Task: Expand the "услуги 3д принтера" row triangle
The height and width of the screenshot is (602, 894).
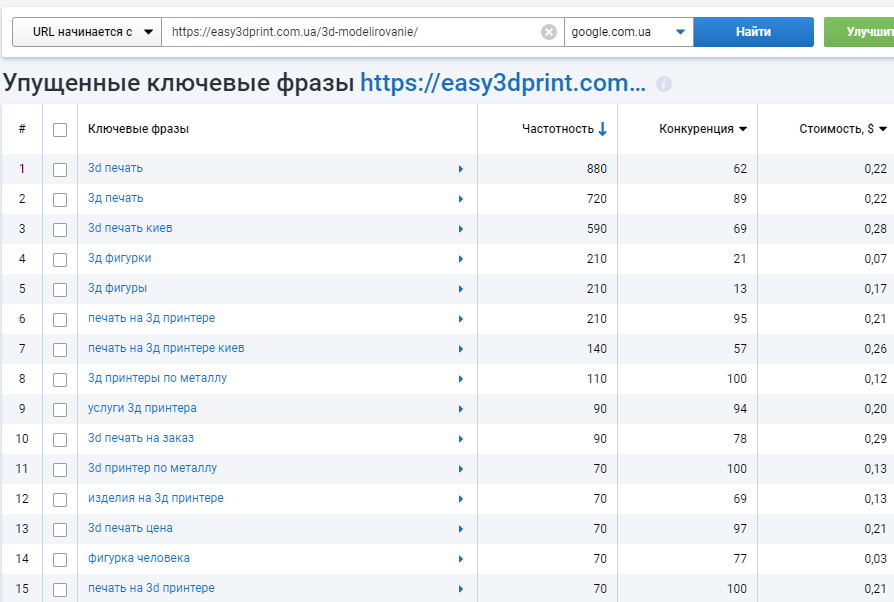Action: click(461, 409)
